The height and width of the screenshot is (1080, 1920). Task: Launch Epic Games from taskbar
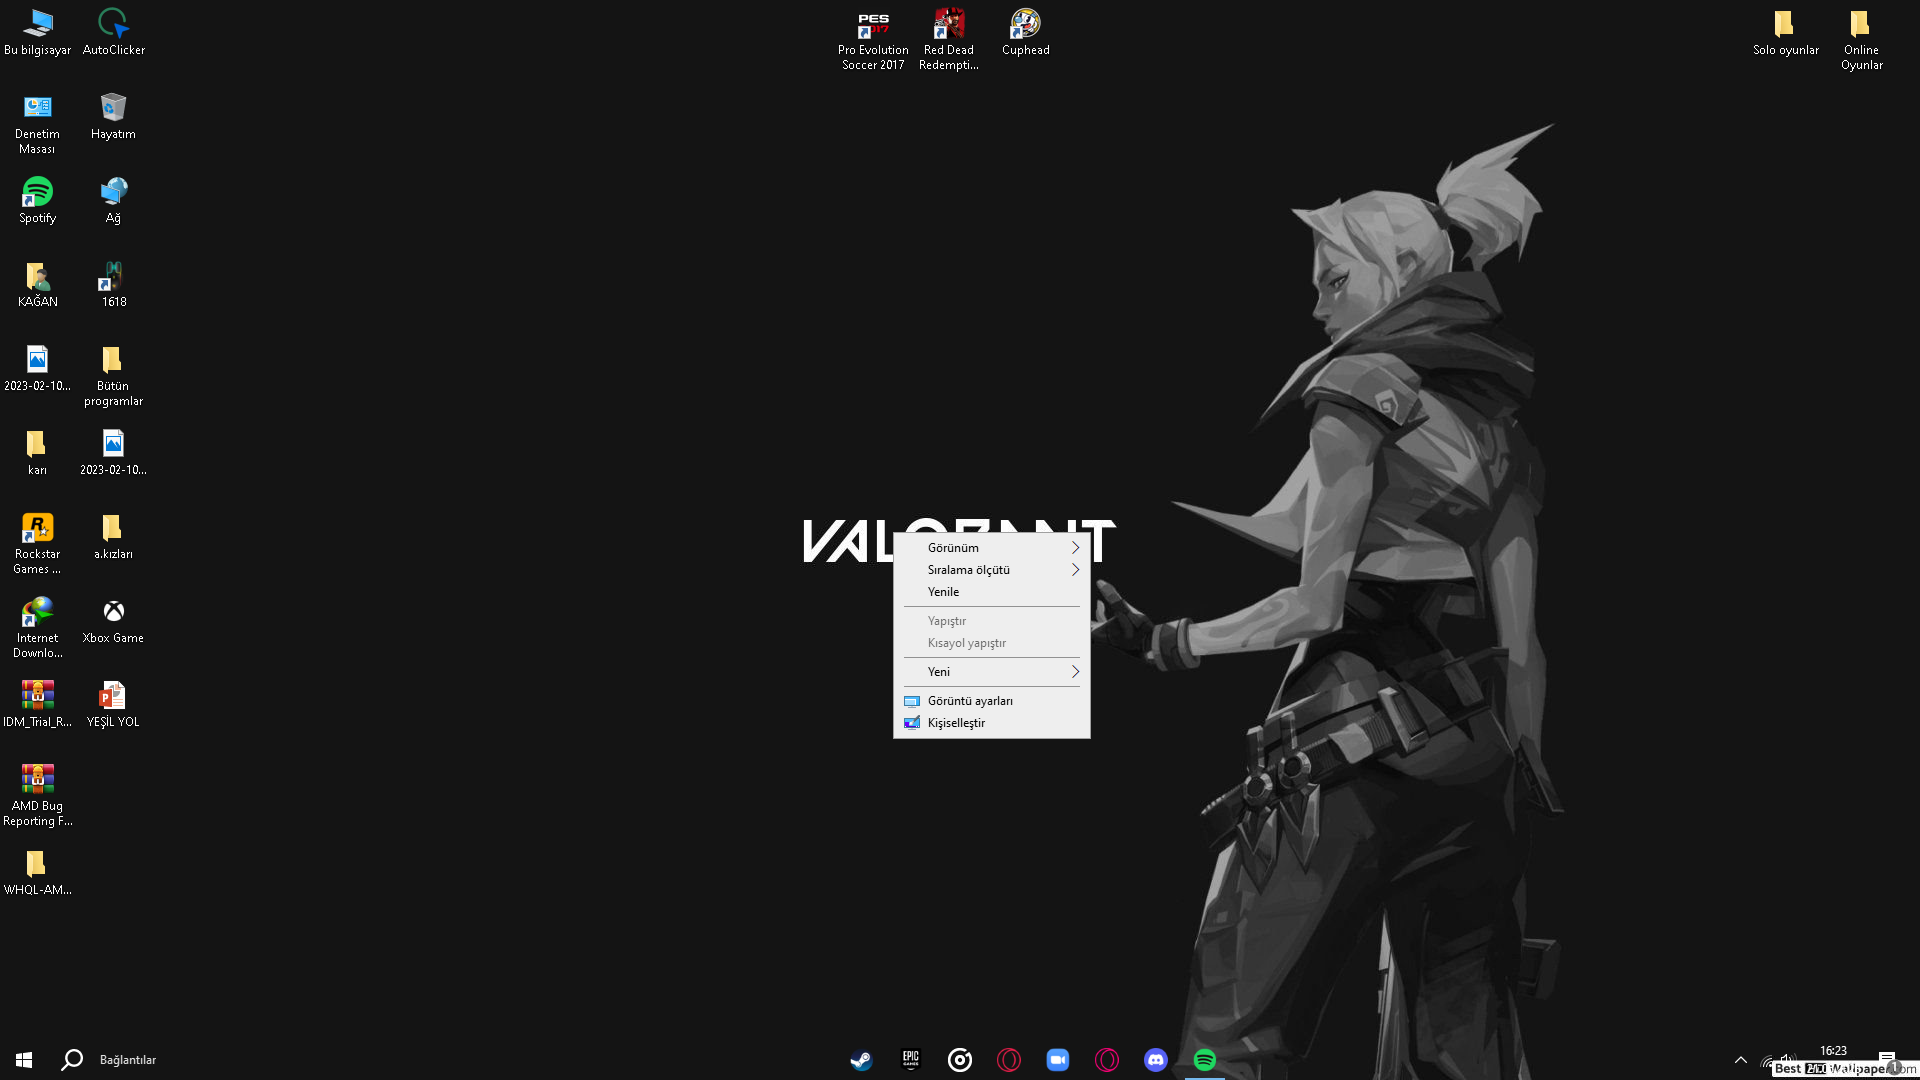coord(910,1060)
